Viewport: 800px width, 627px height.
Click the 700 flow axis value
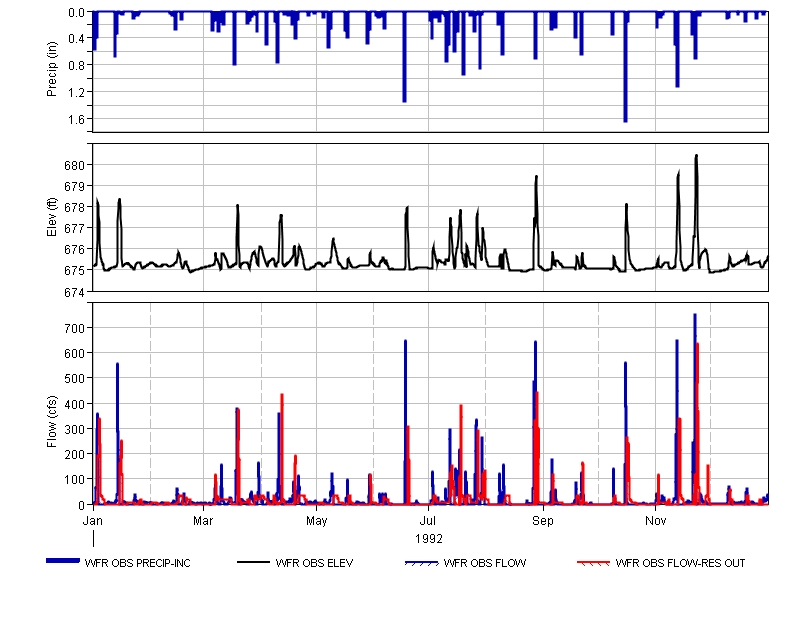(x=74, y=329)
